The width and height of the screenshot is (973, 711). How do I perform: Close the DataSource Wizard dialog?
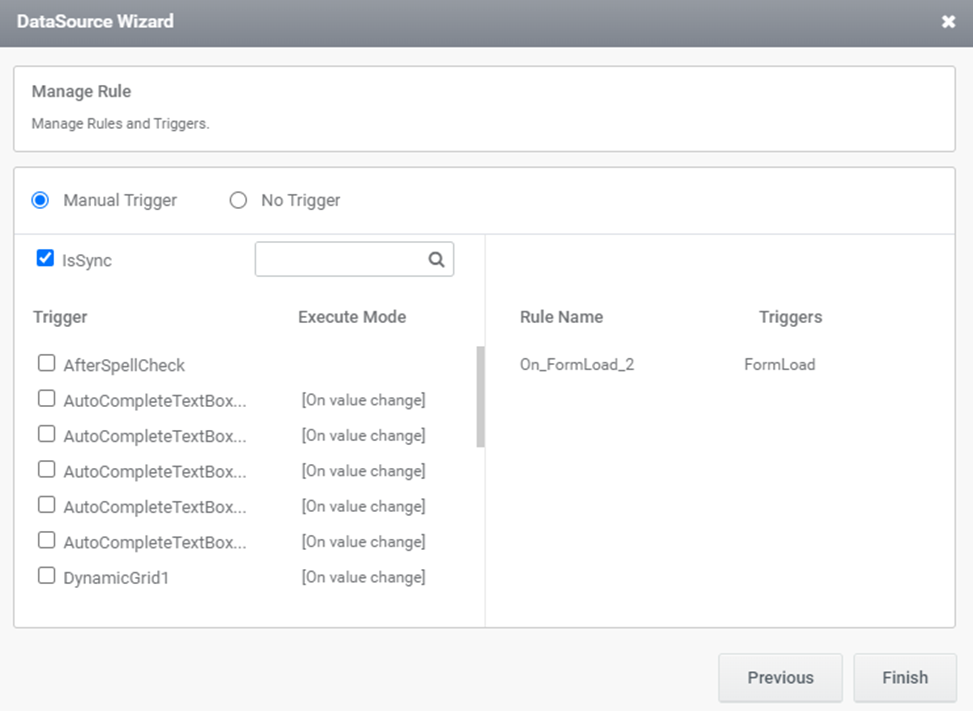pos(948,22)
